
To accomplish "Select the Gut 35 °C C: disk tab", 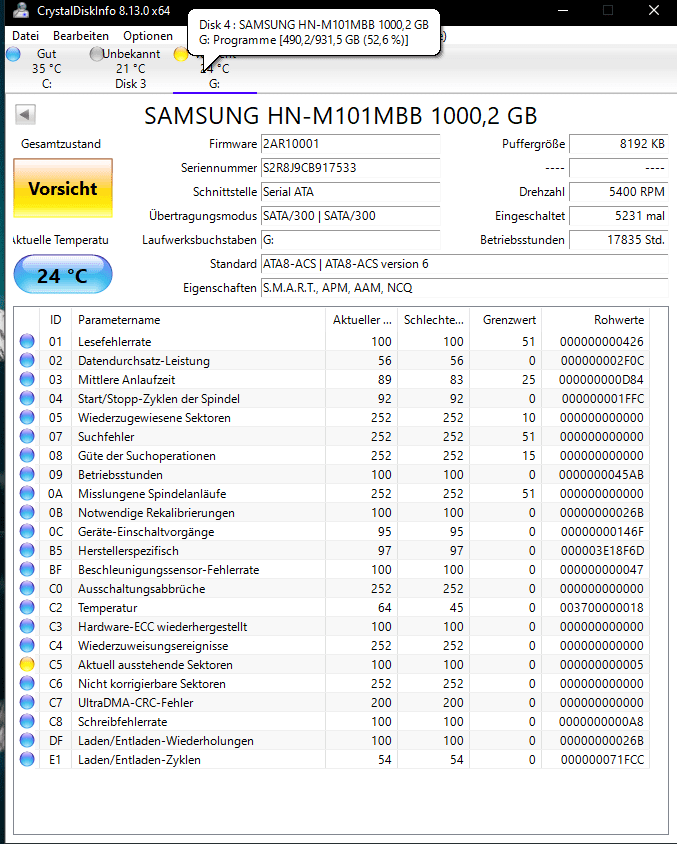I will click(47, 69).
